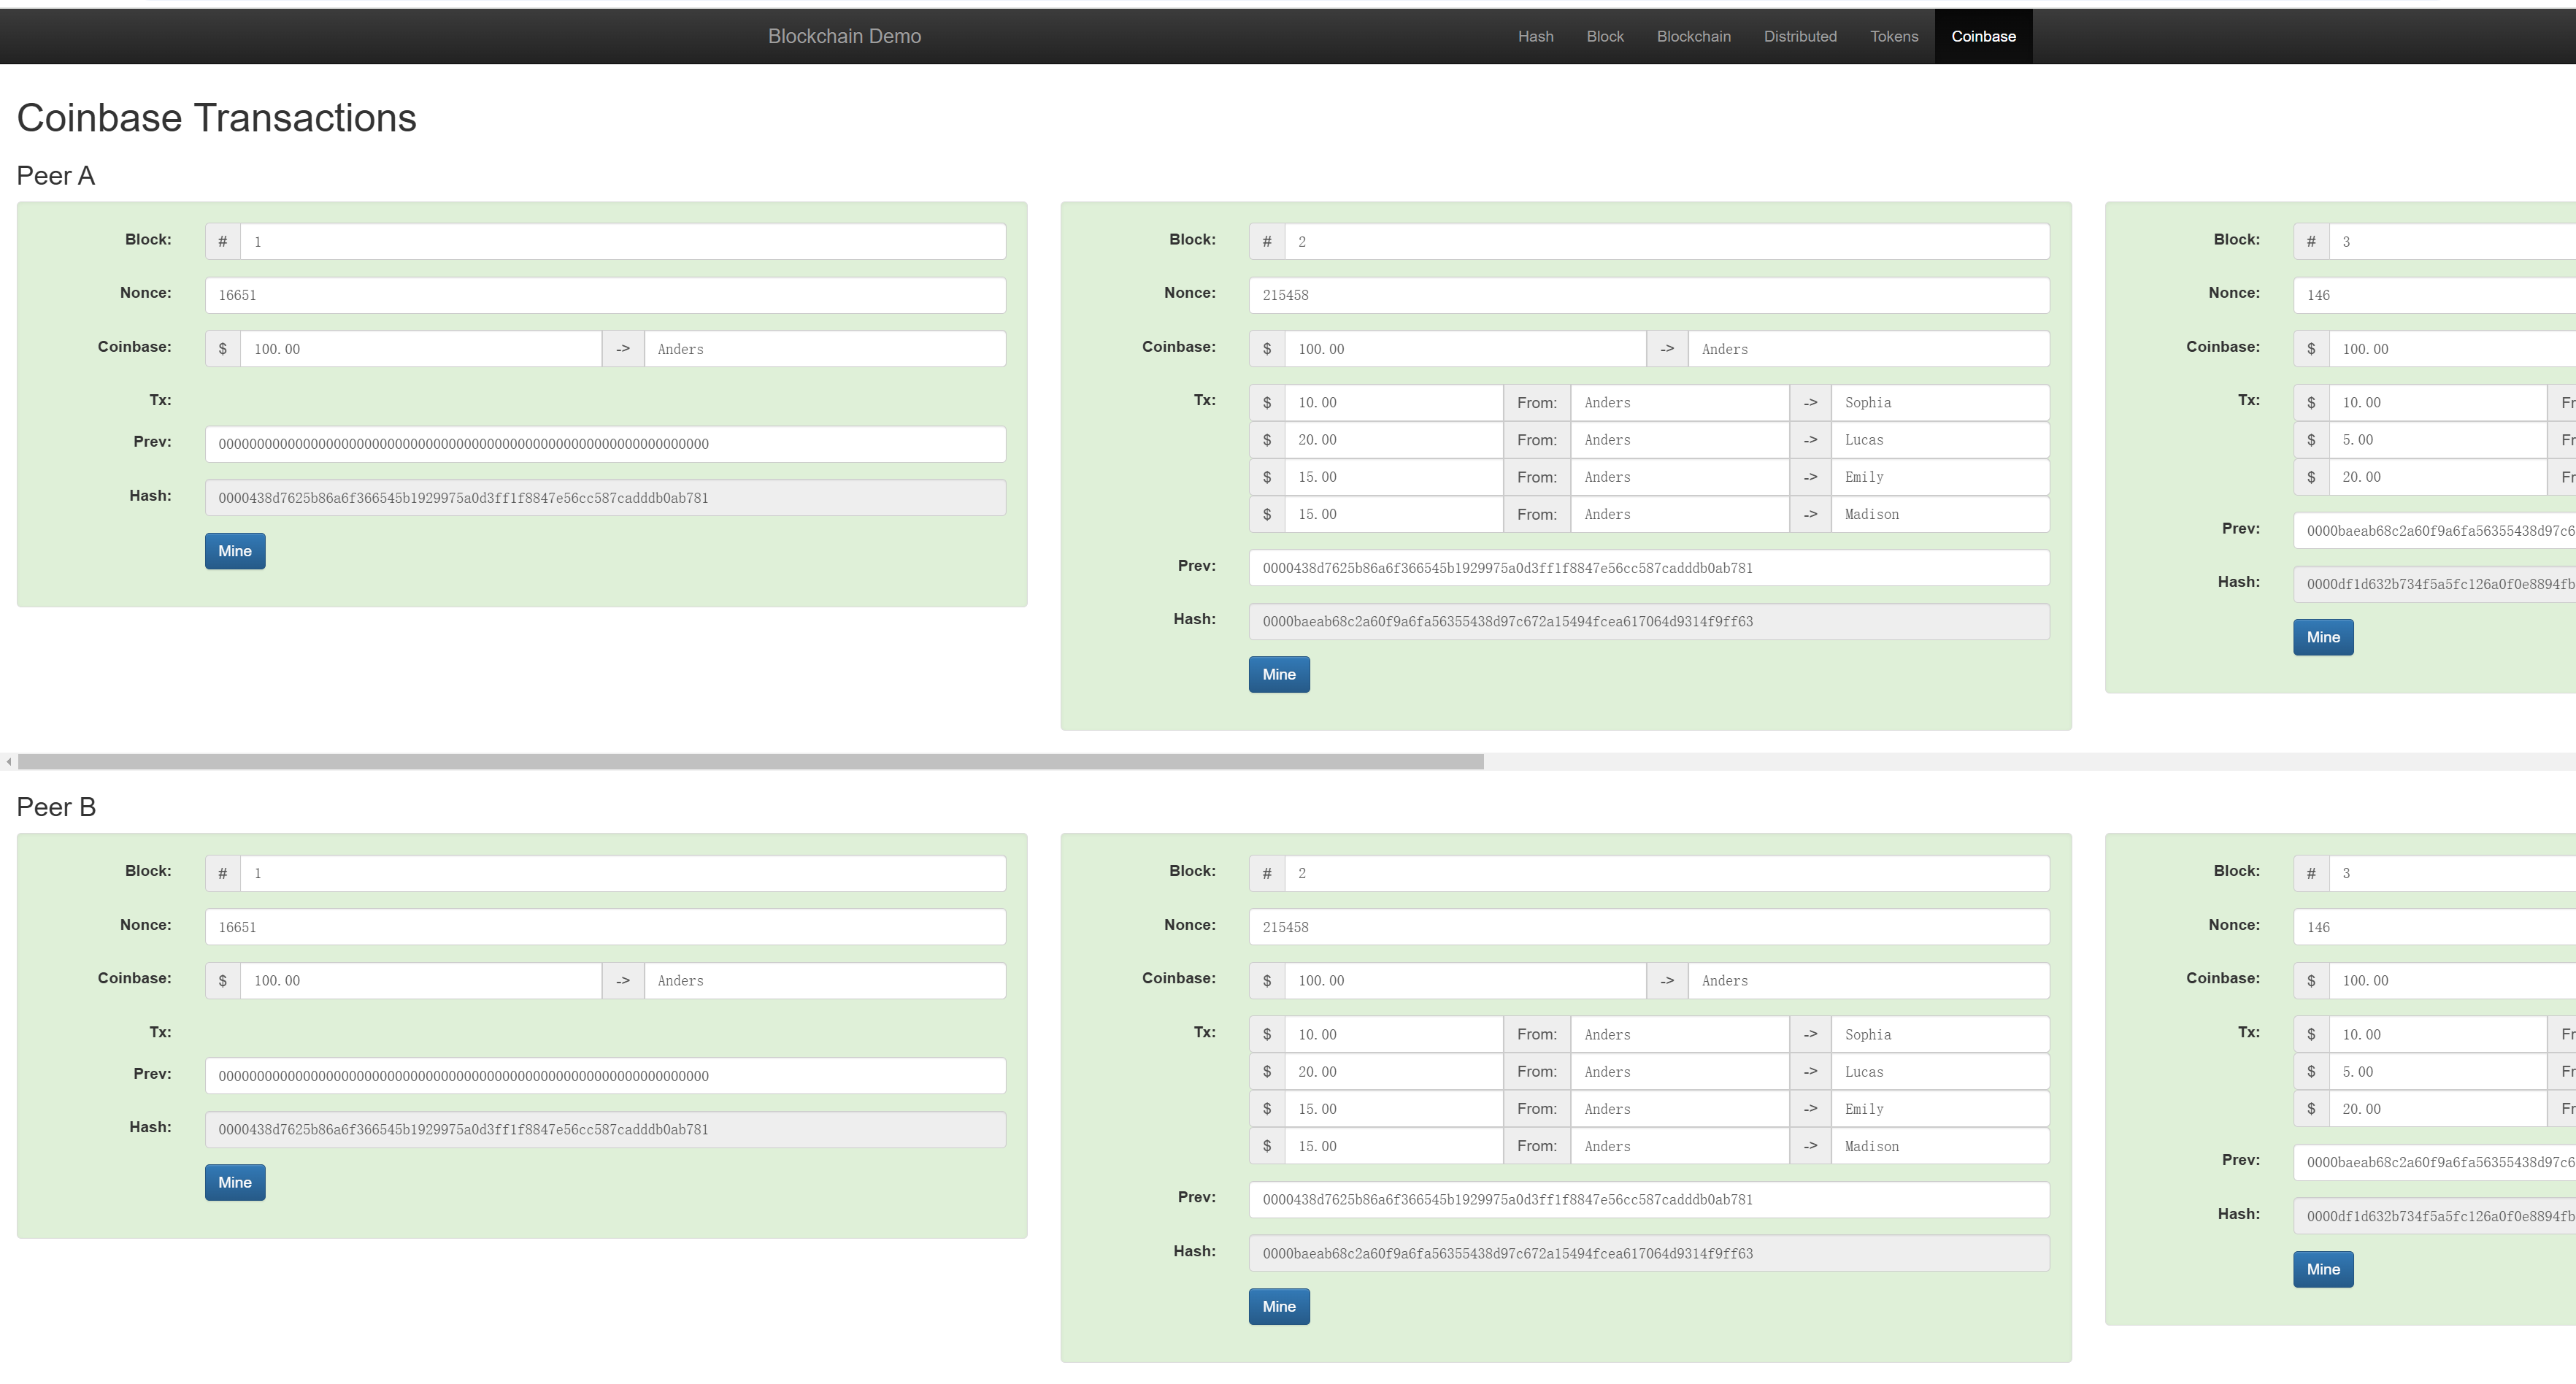The image size is (2576, 1384).
Task: Edit Peer A block 2 coinbase amount
Action: (1465, 349)
